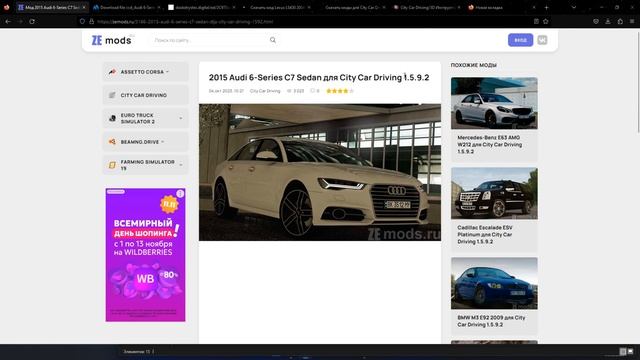The width and height of the screenshot is (640, 360).
Task: Click the ZE mods site logo
Action: click(111, 40)
